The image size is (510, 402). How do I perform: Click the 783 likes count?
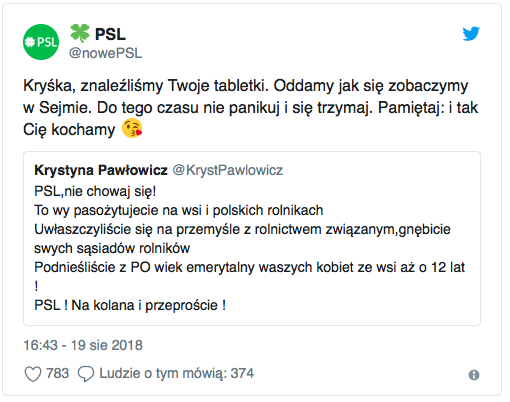(57, 373)
